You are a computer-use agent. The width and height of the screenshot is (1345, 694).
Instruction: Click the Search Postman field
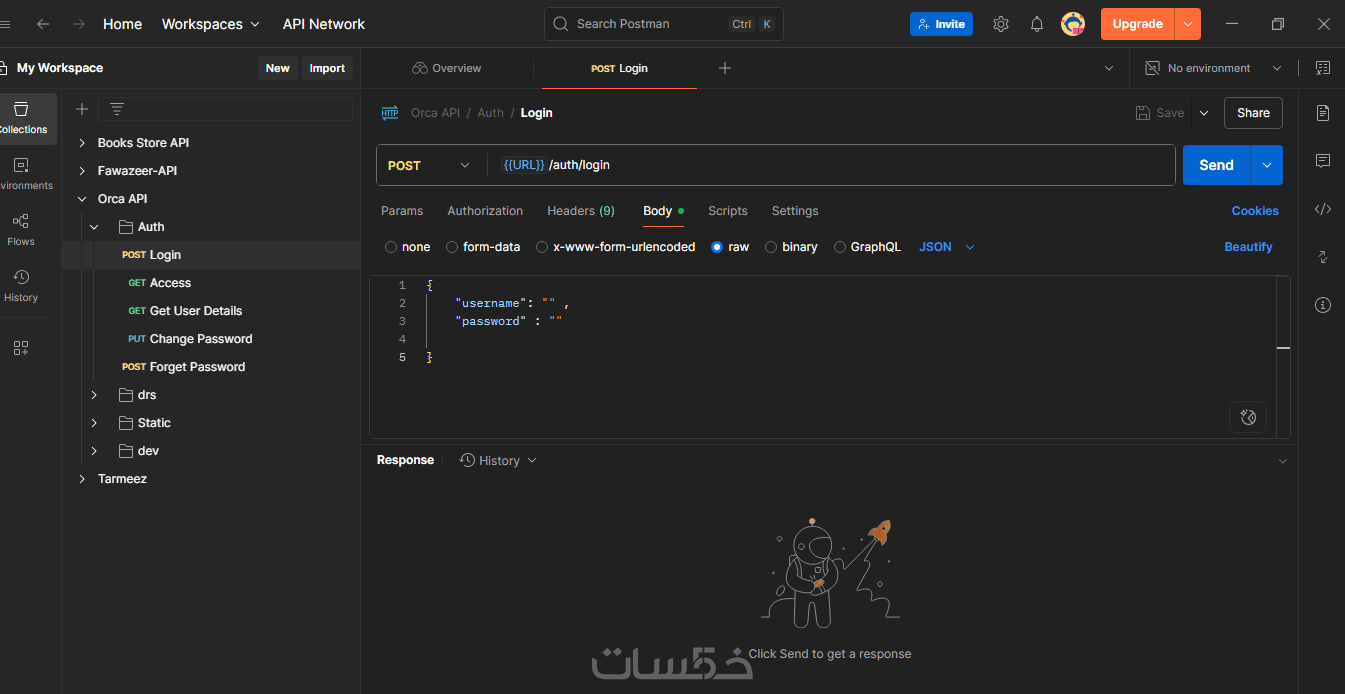[664, 24]
